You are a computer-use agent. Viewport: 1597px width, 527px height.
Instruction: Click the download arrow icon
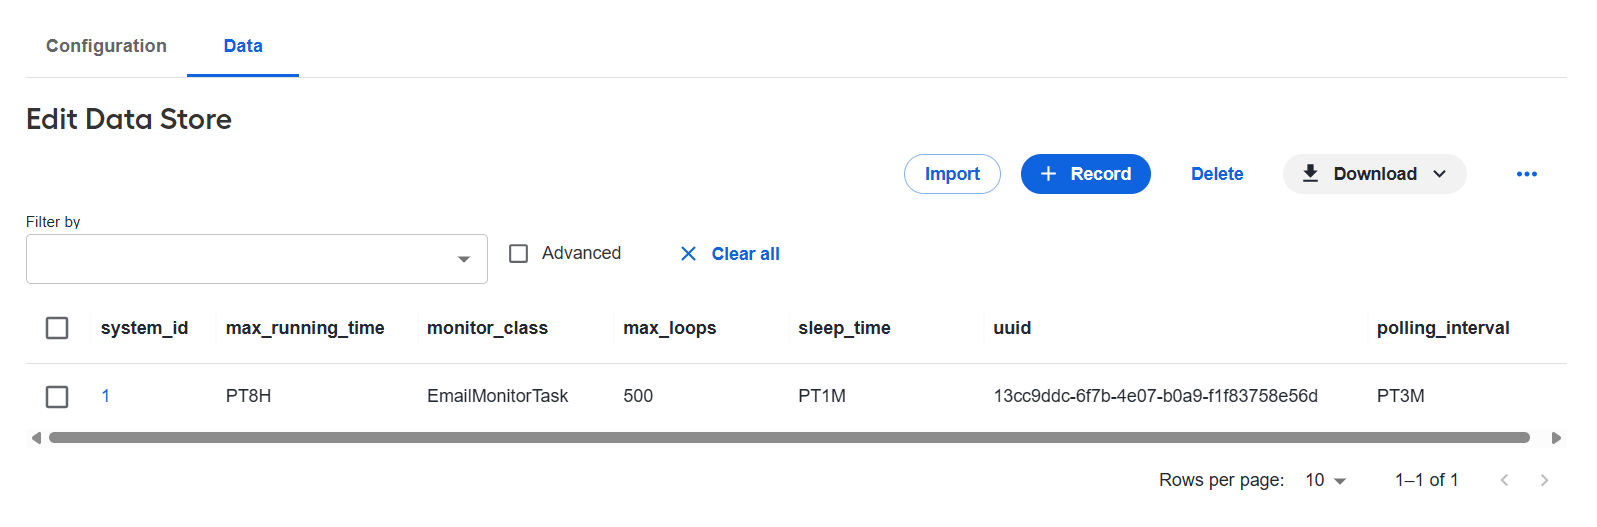[x=1310, y=173]
